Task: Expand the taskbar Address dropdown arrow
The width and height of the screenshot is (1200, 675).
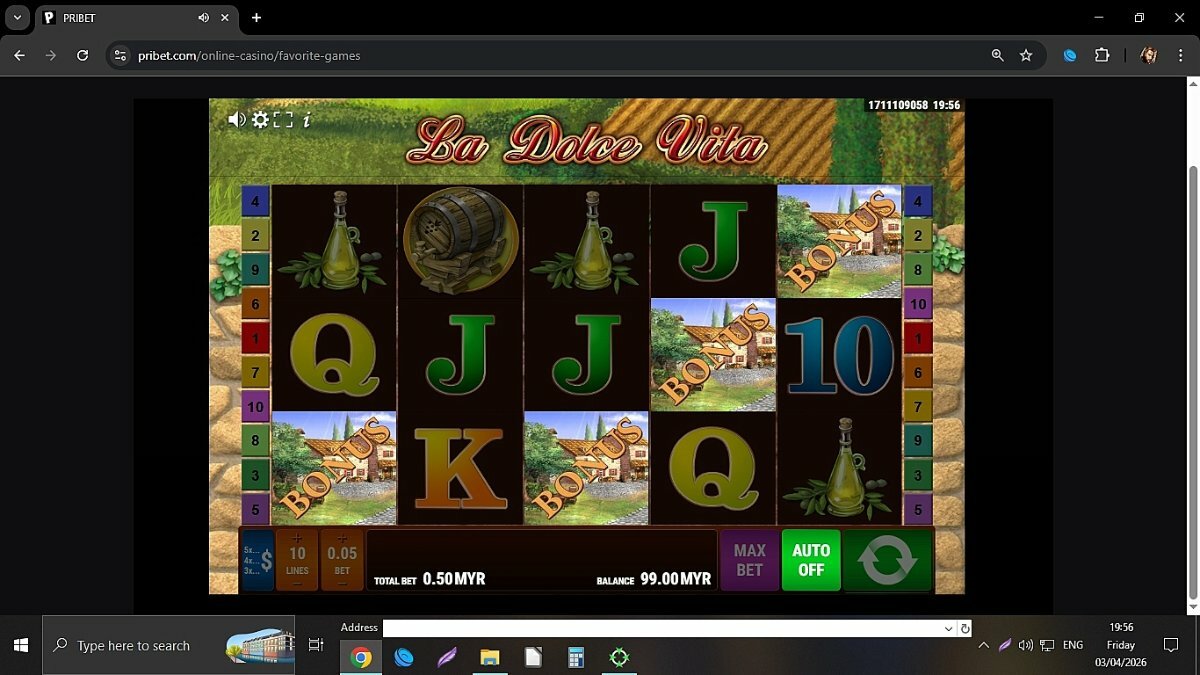Action: pos(948,628)
